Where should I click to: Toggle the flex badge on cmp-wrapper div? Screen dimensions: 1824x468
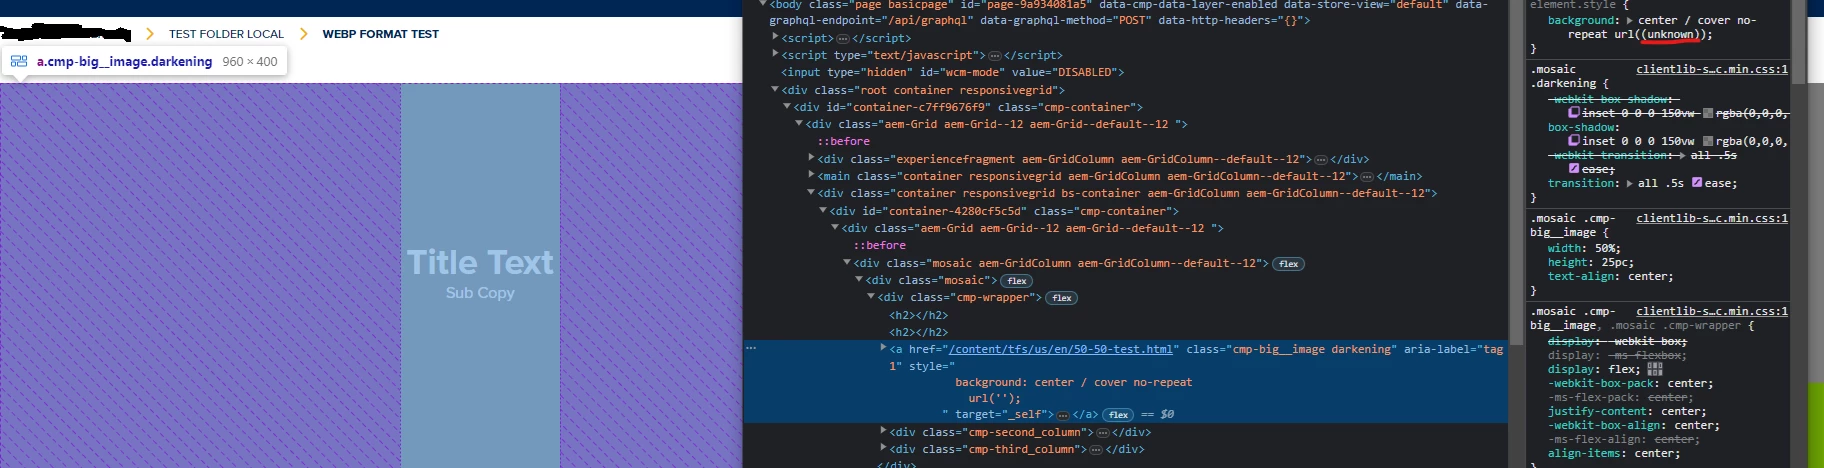[x=1061, y=298]
